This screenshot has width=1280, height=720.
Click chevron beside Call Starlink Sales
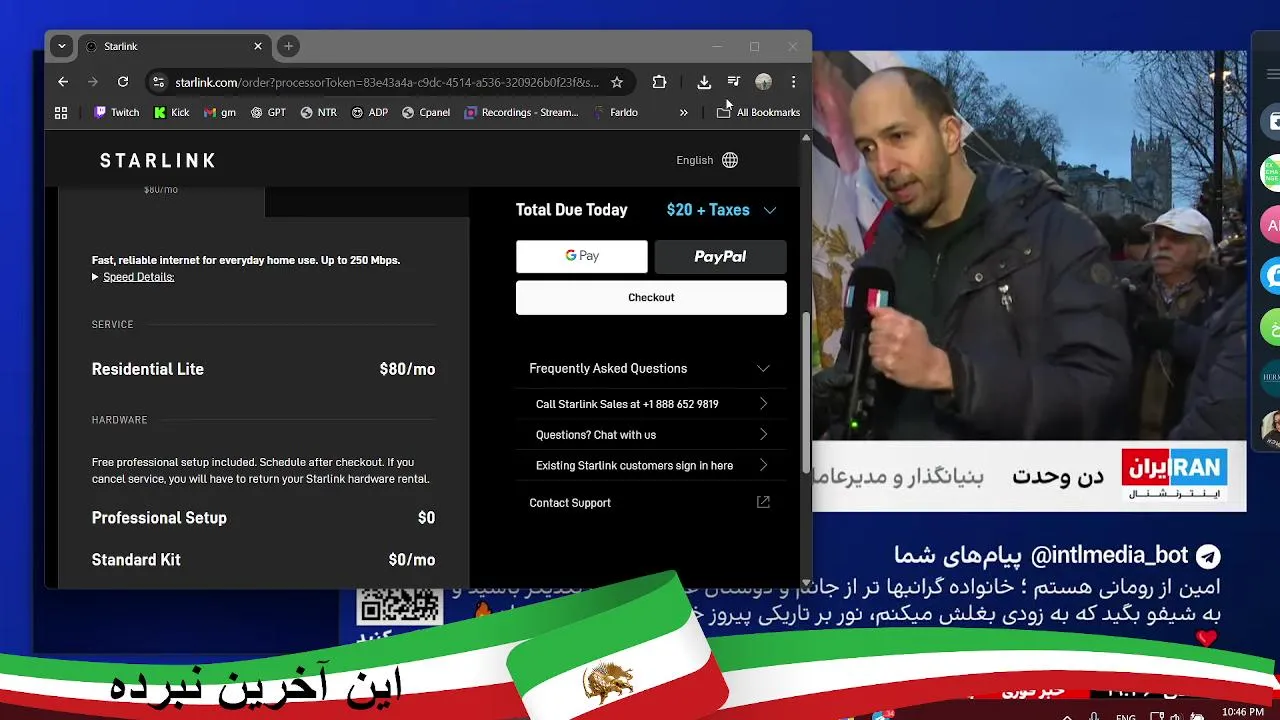[x=763, y=404]
